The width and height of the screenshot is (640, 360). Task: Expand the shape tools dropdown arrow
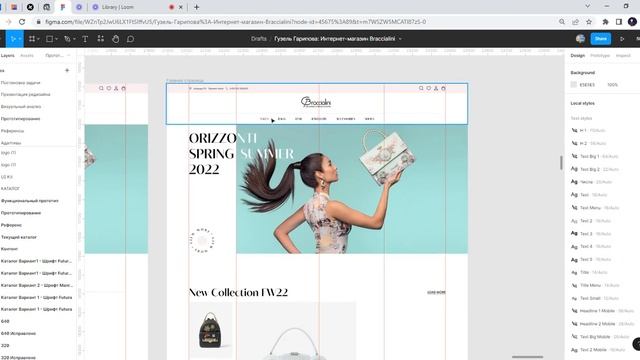(x=56, y=39)
